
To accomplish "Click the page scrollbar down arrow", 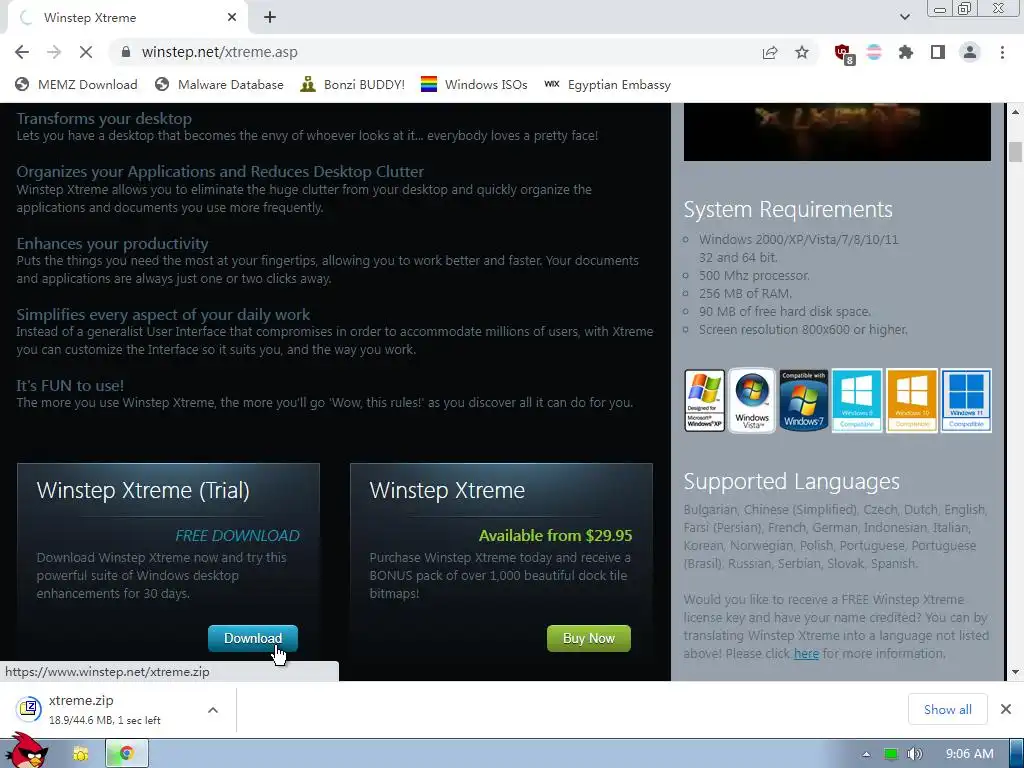I will [1015, 672].
